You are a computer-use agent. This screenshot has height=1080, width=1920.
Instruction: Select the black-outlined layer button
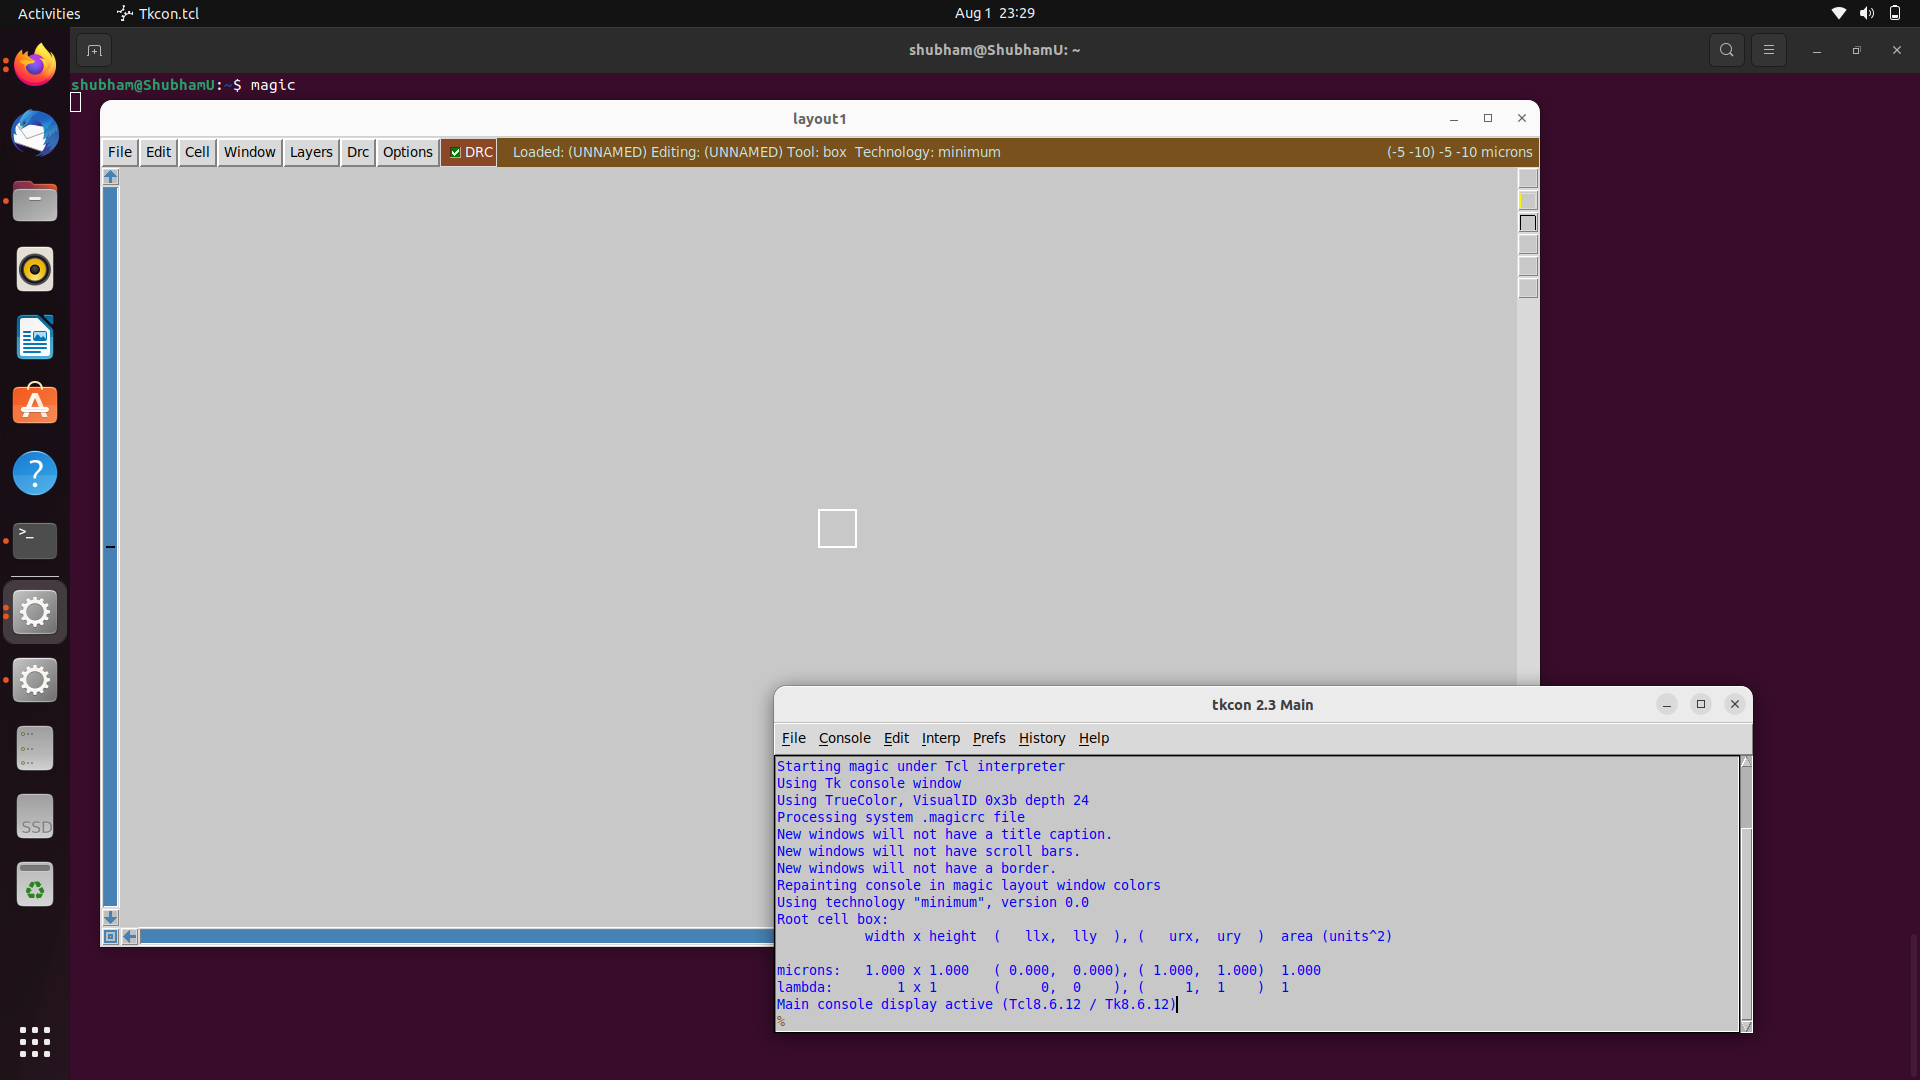[1528, 223]
